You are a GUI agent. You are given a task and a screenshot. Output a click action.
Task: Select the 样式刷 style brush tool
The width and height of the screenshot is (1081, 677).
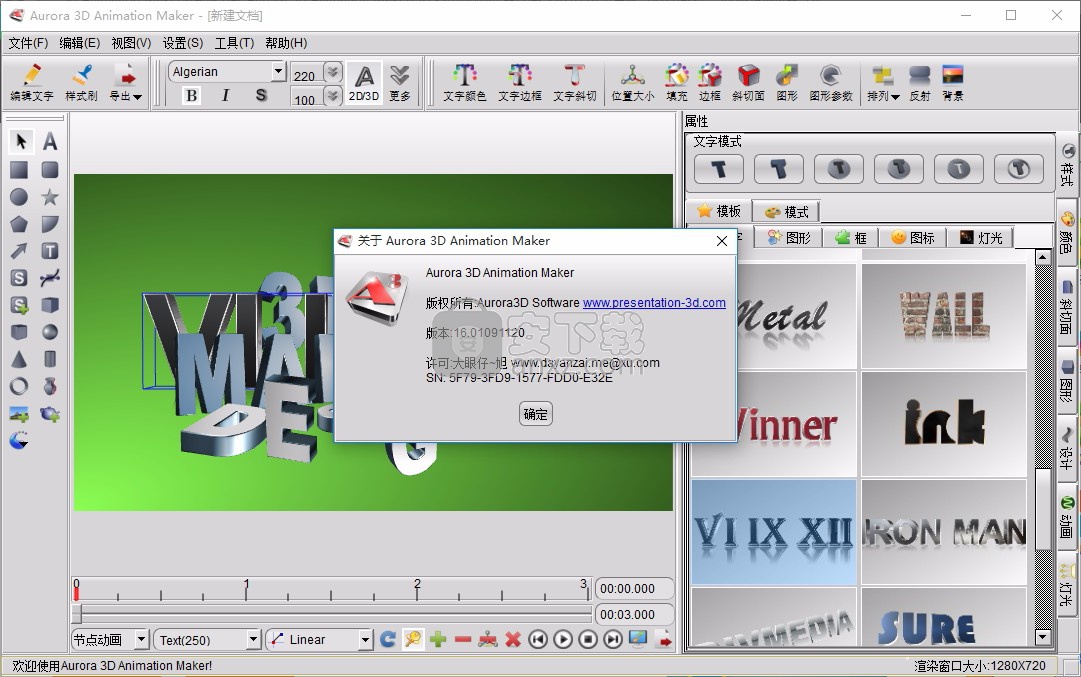pos(81,83)
